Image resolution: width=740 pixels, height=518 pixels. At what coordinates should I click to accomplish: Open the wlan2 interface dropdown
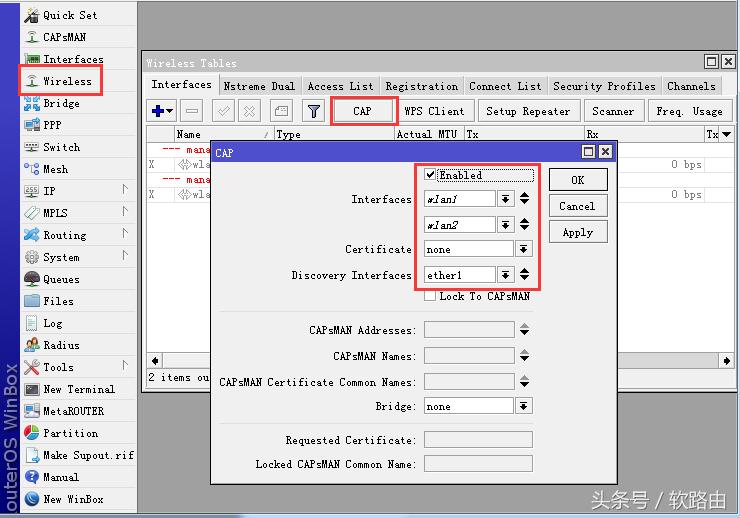(505, 225)
